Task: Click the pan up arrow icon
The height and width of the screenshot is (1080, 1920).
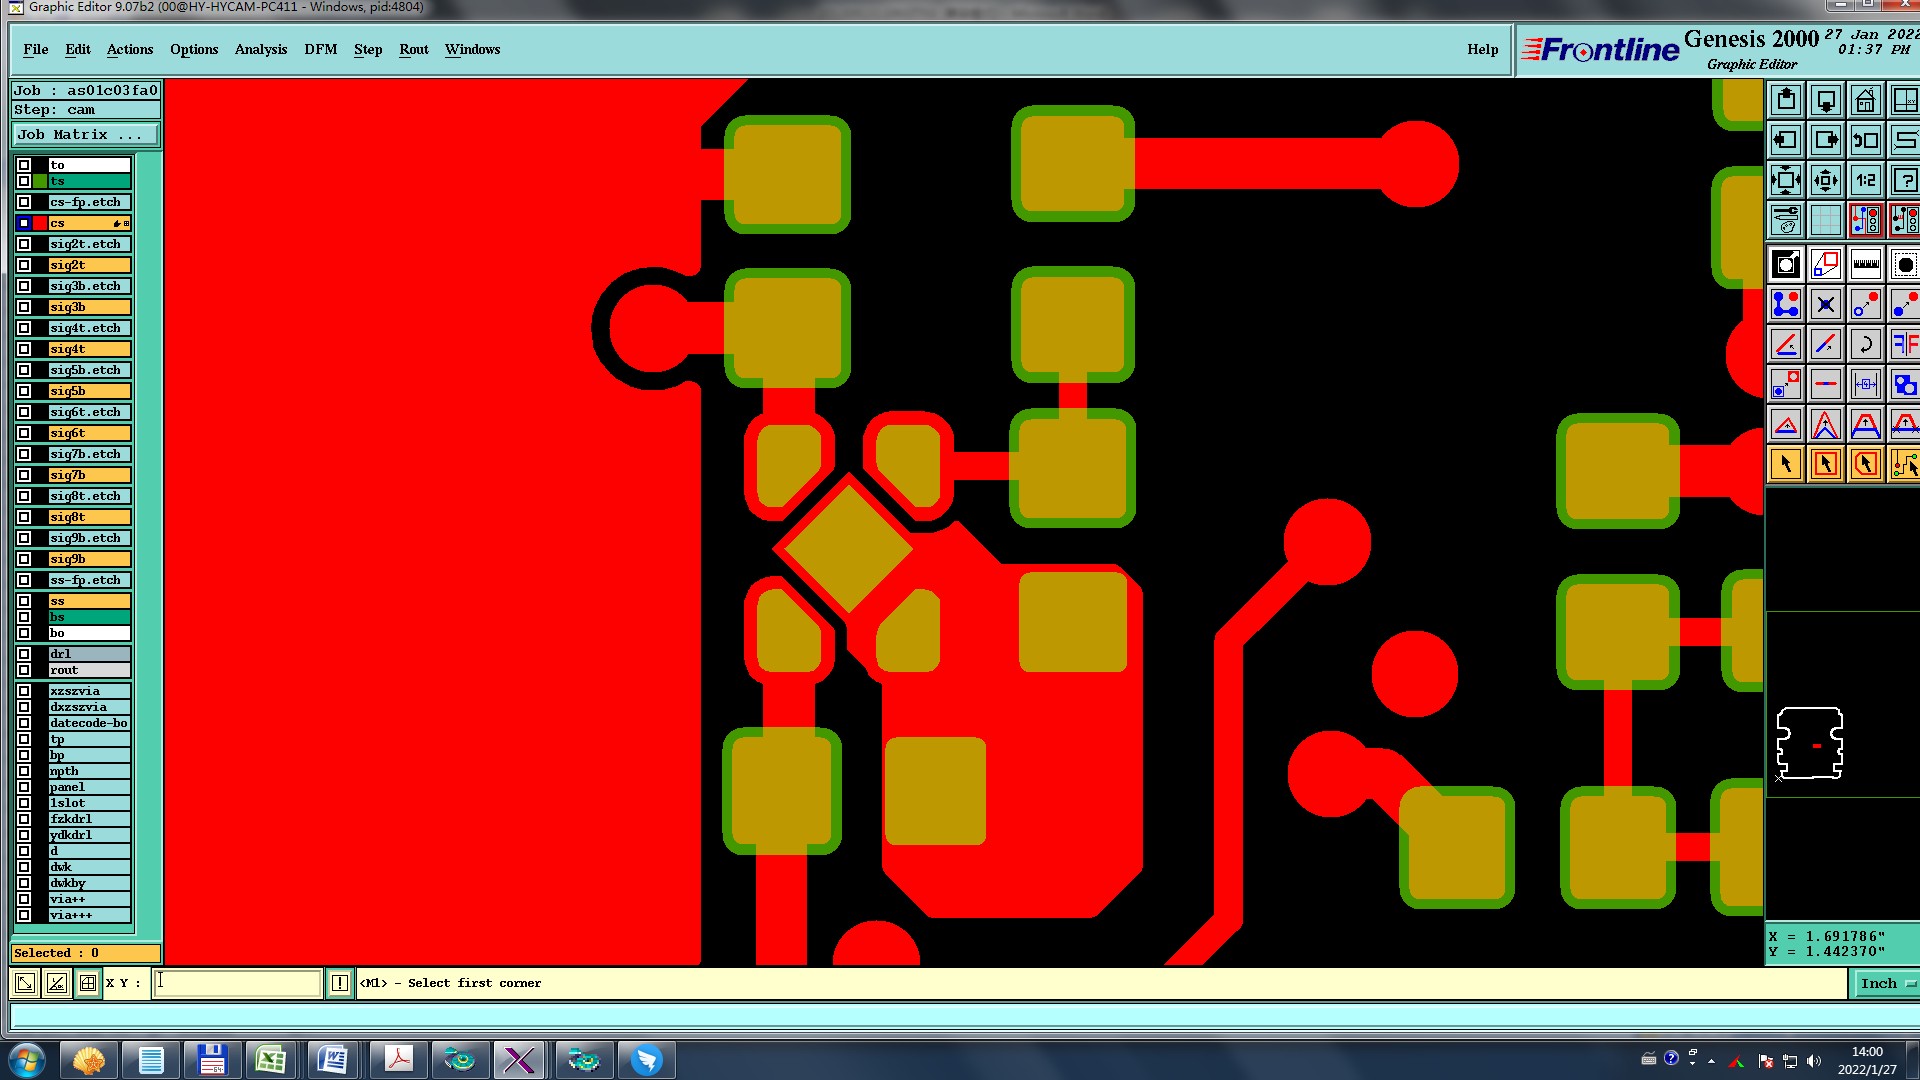Action: 1786,101
